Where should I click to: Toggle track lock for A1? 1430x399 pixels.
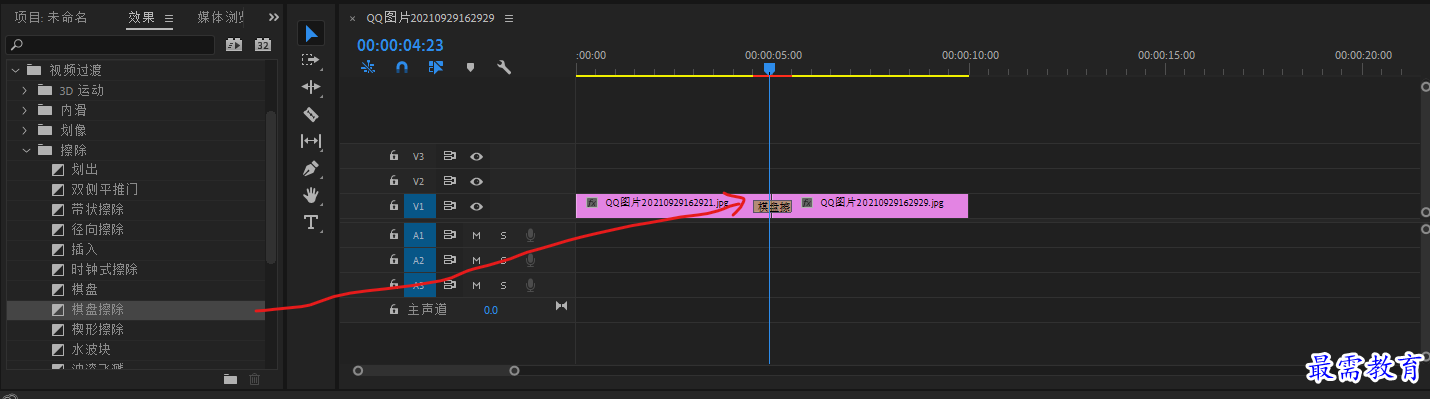[395, 235]
